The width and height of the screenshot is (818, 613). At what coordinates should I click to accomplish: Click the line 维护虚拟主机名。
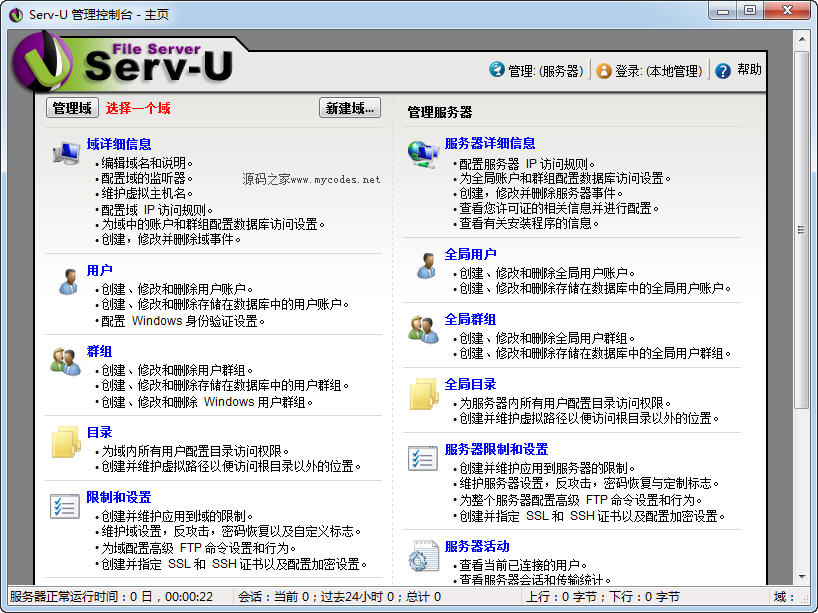tap(147, 194)
